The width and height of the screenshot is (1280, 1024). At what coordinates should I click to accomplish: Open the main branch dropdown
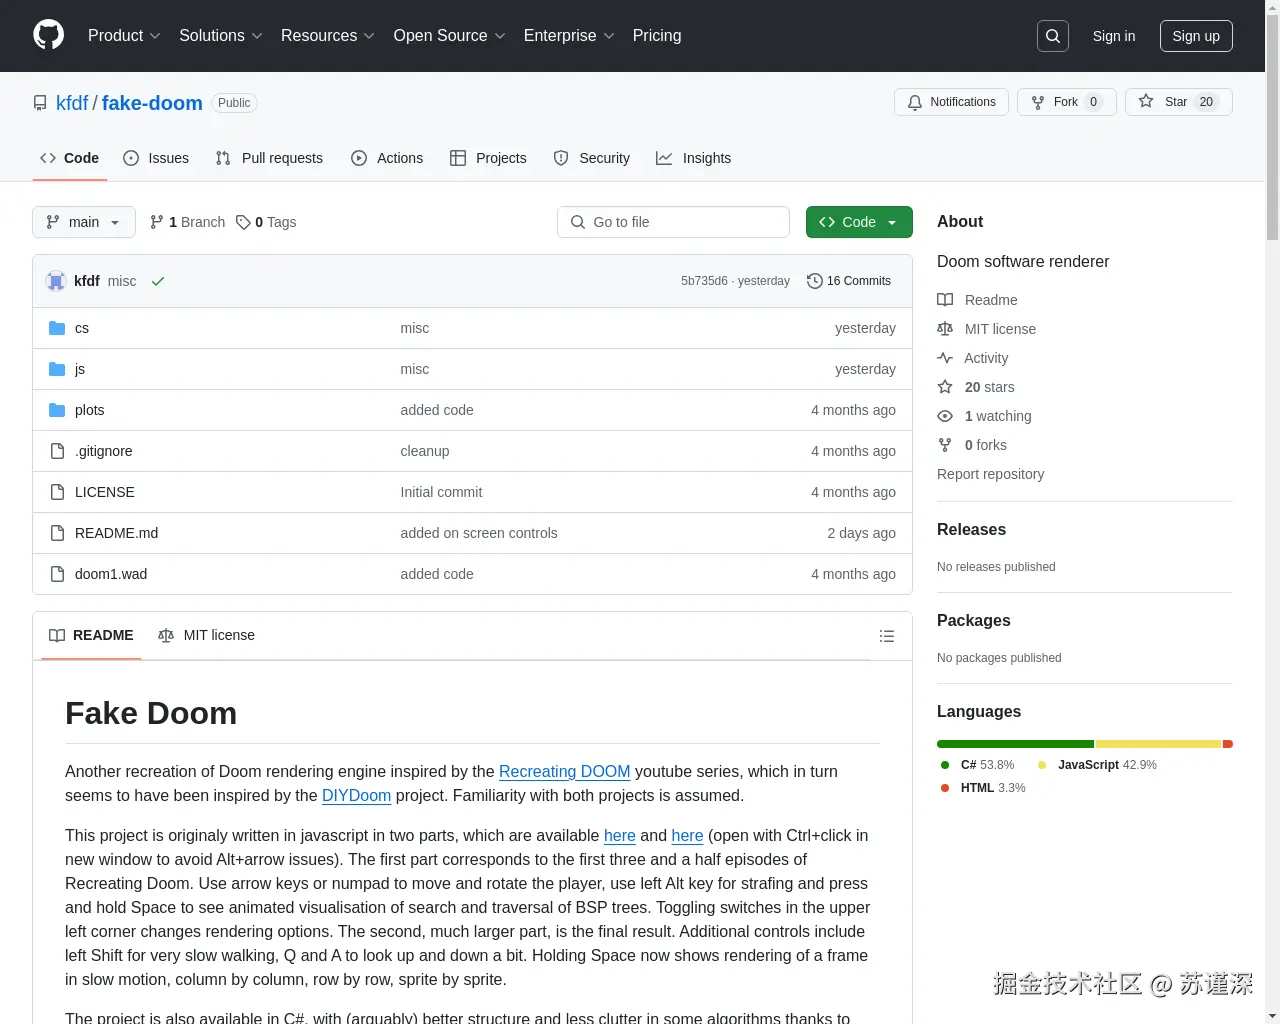[x=83, y=222]
